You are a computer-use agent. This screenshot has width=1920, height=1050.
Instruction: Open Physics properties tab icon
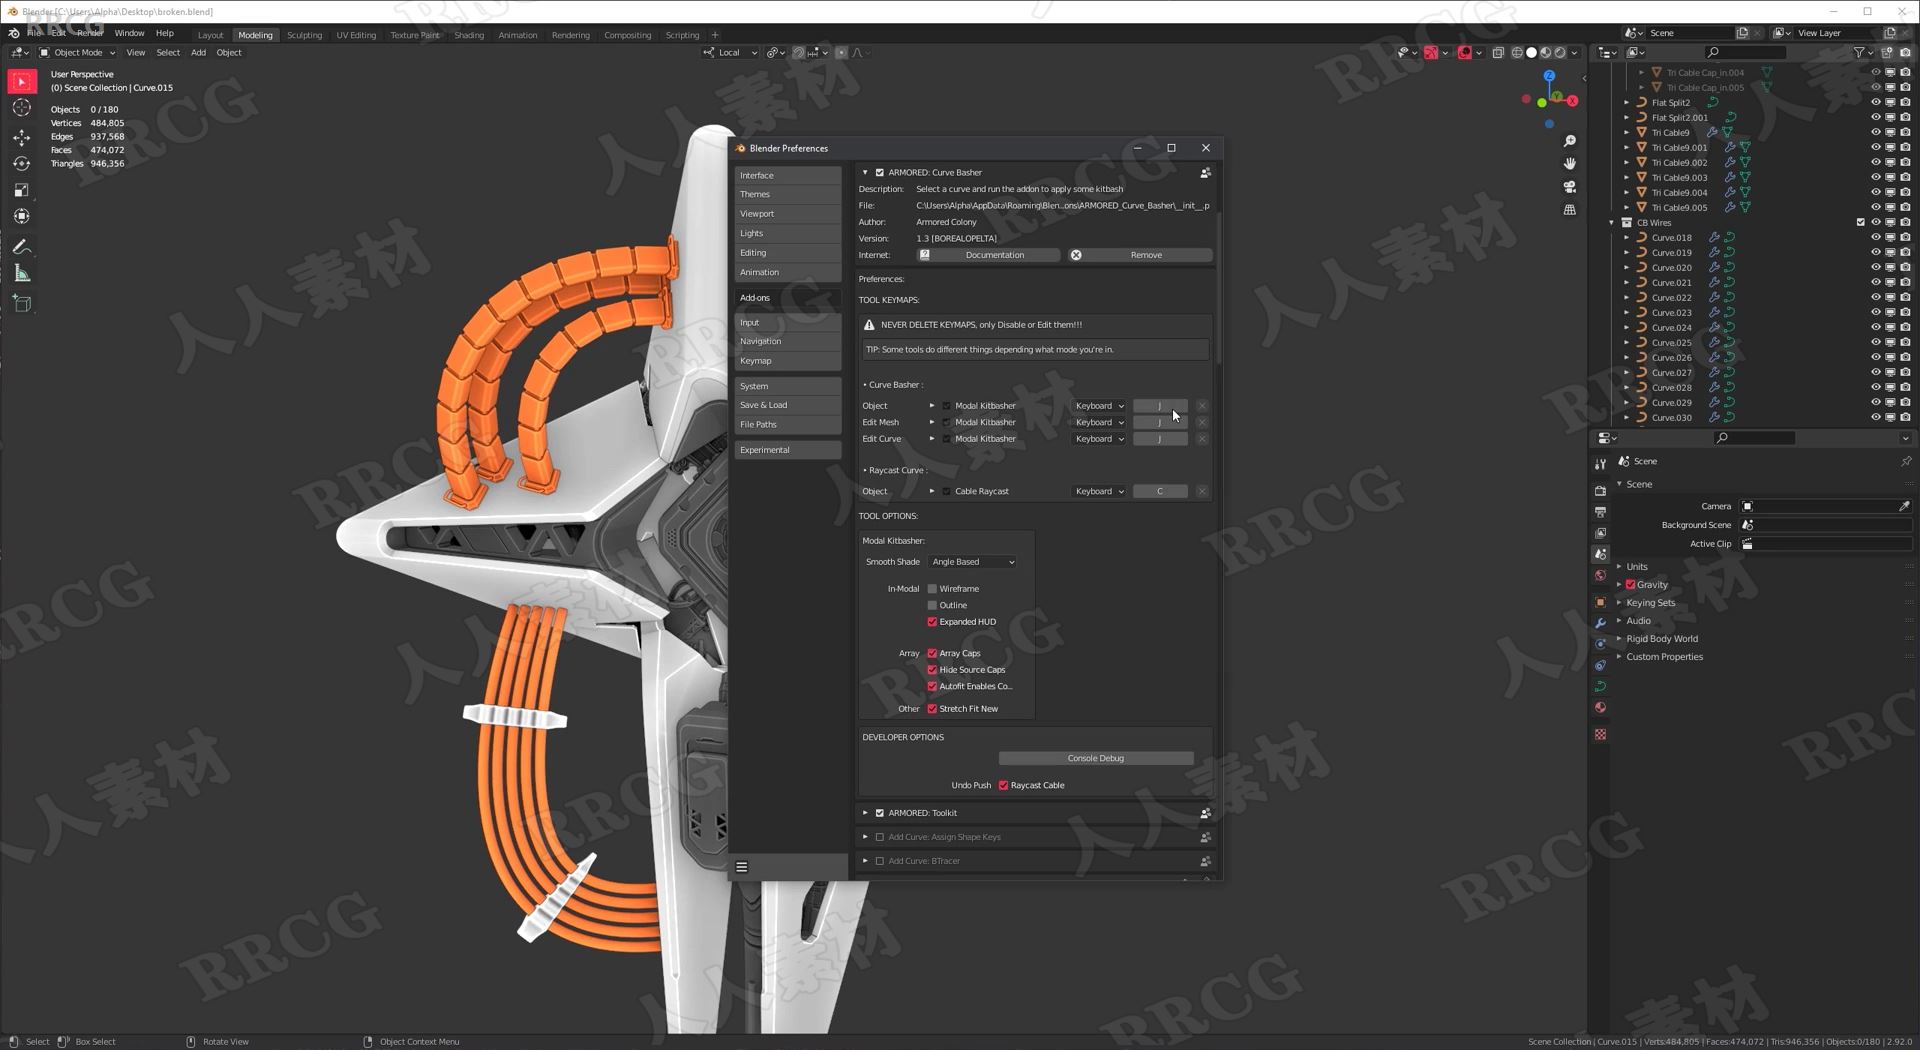1600,644
